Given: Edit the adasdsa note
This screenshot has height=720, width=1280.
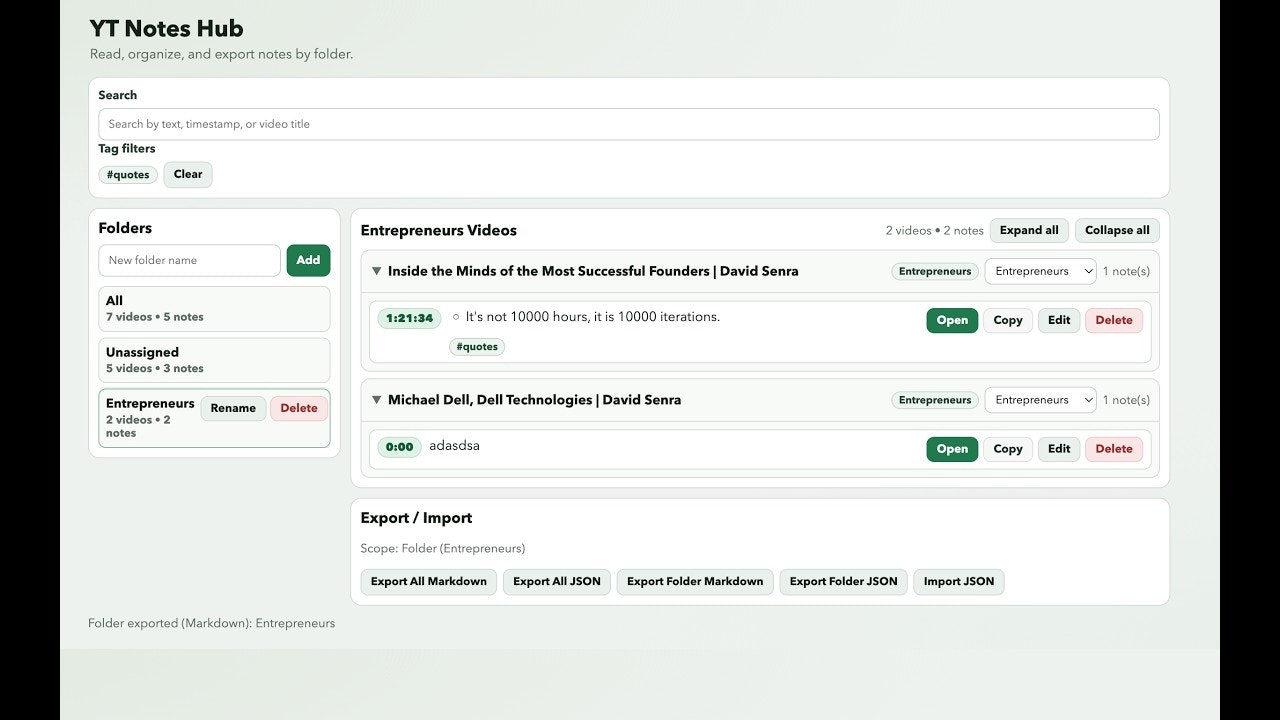Looking at the screenshot, I should 1059,449.
